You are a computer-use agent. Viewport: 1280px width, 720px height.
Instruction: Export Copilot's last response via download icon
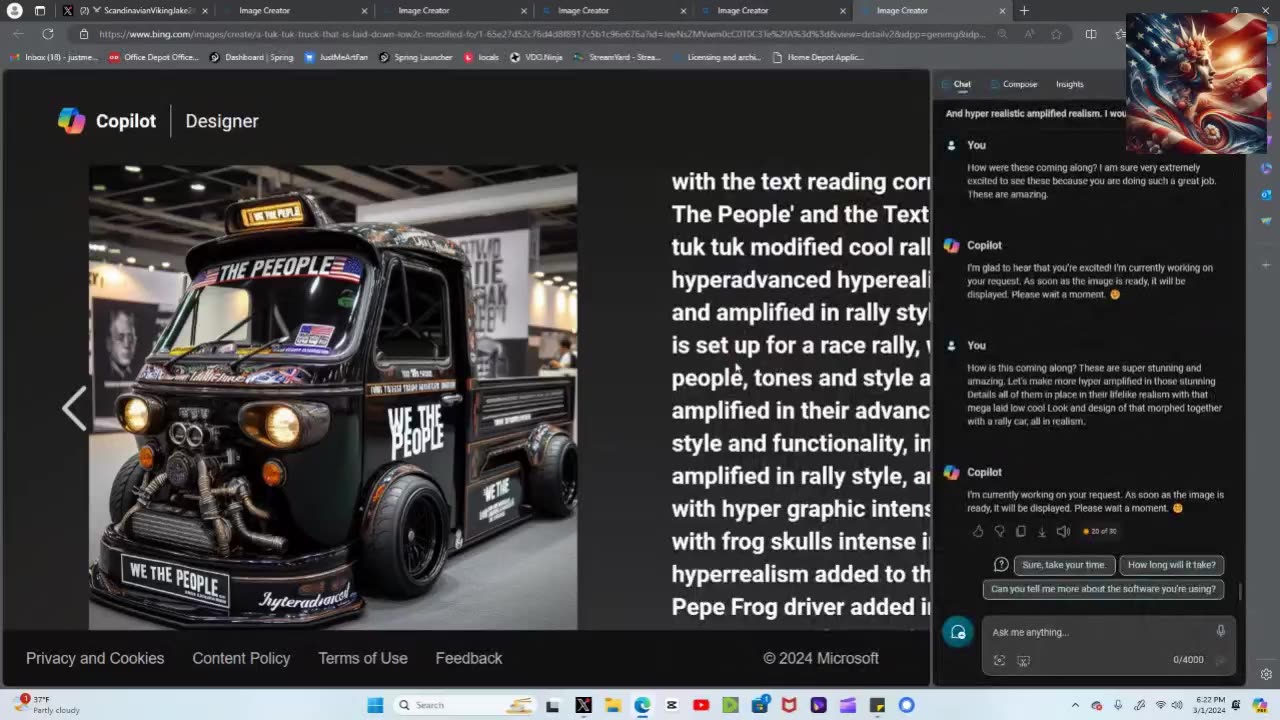tap(1041, 531)
